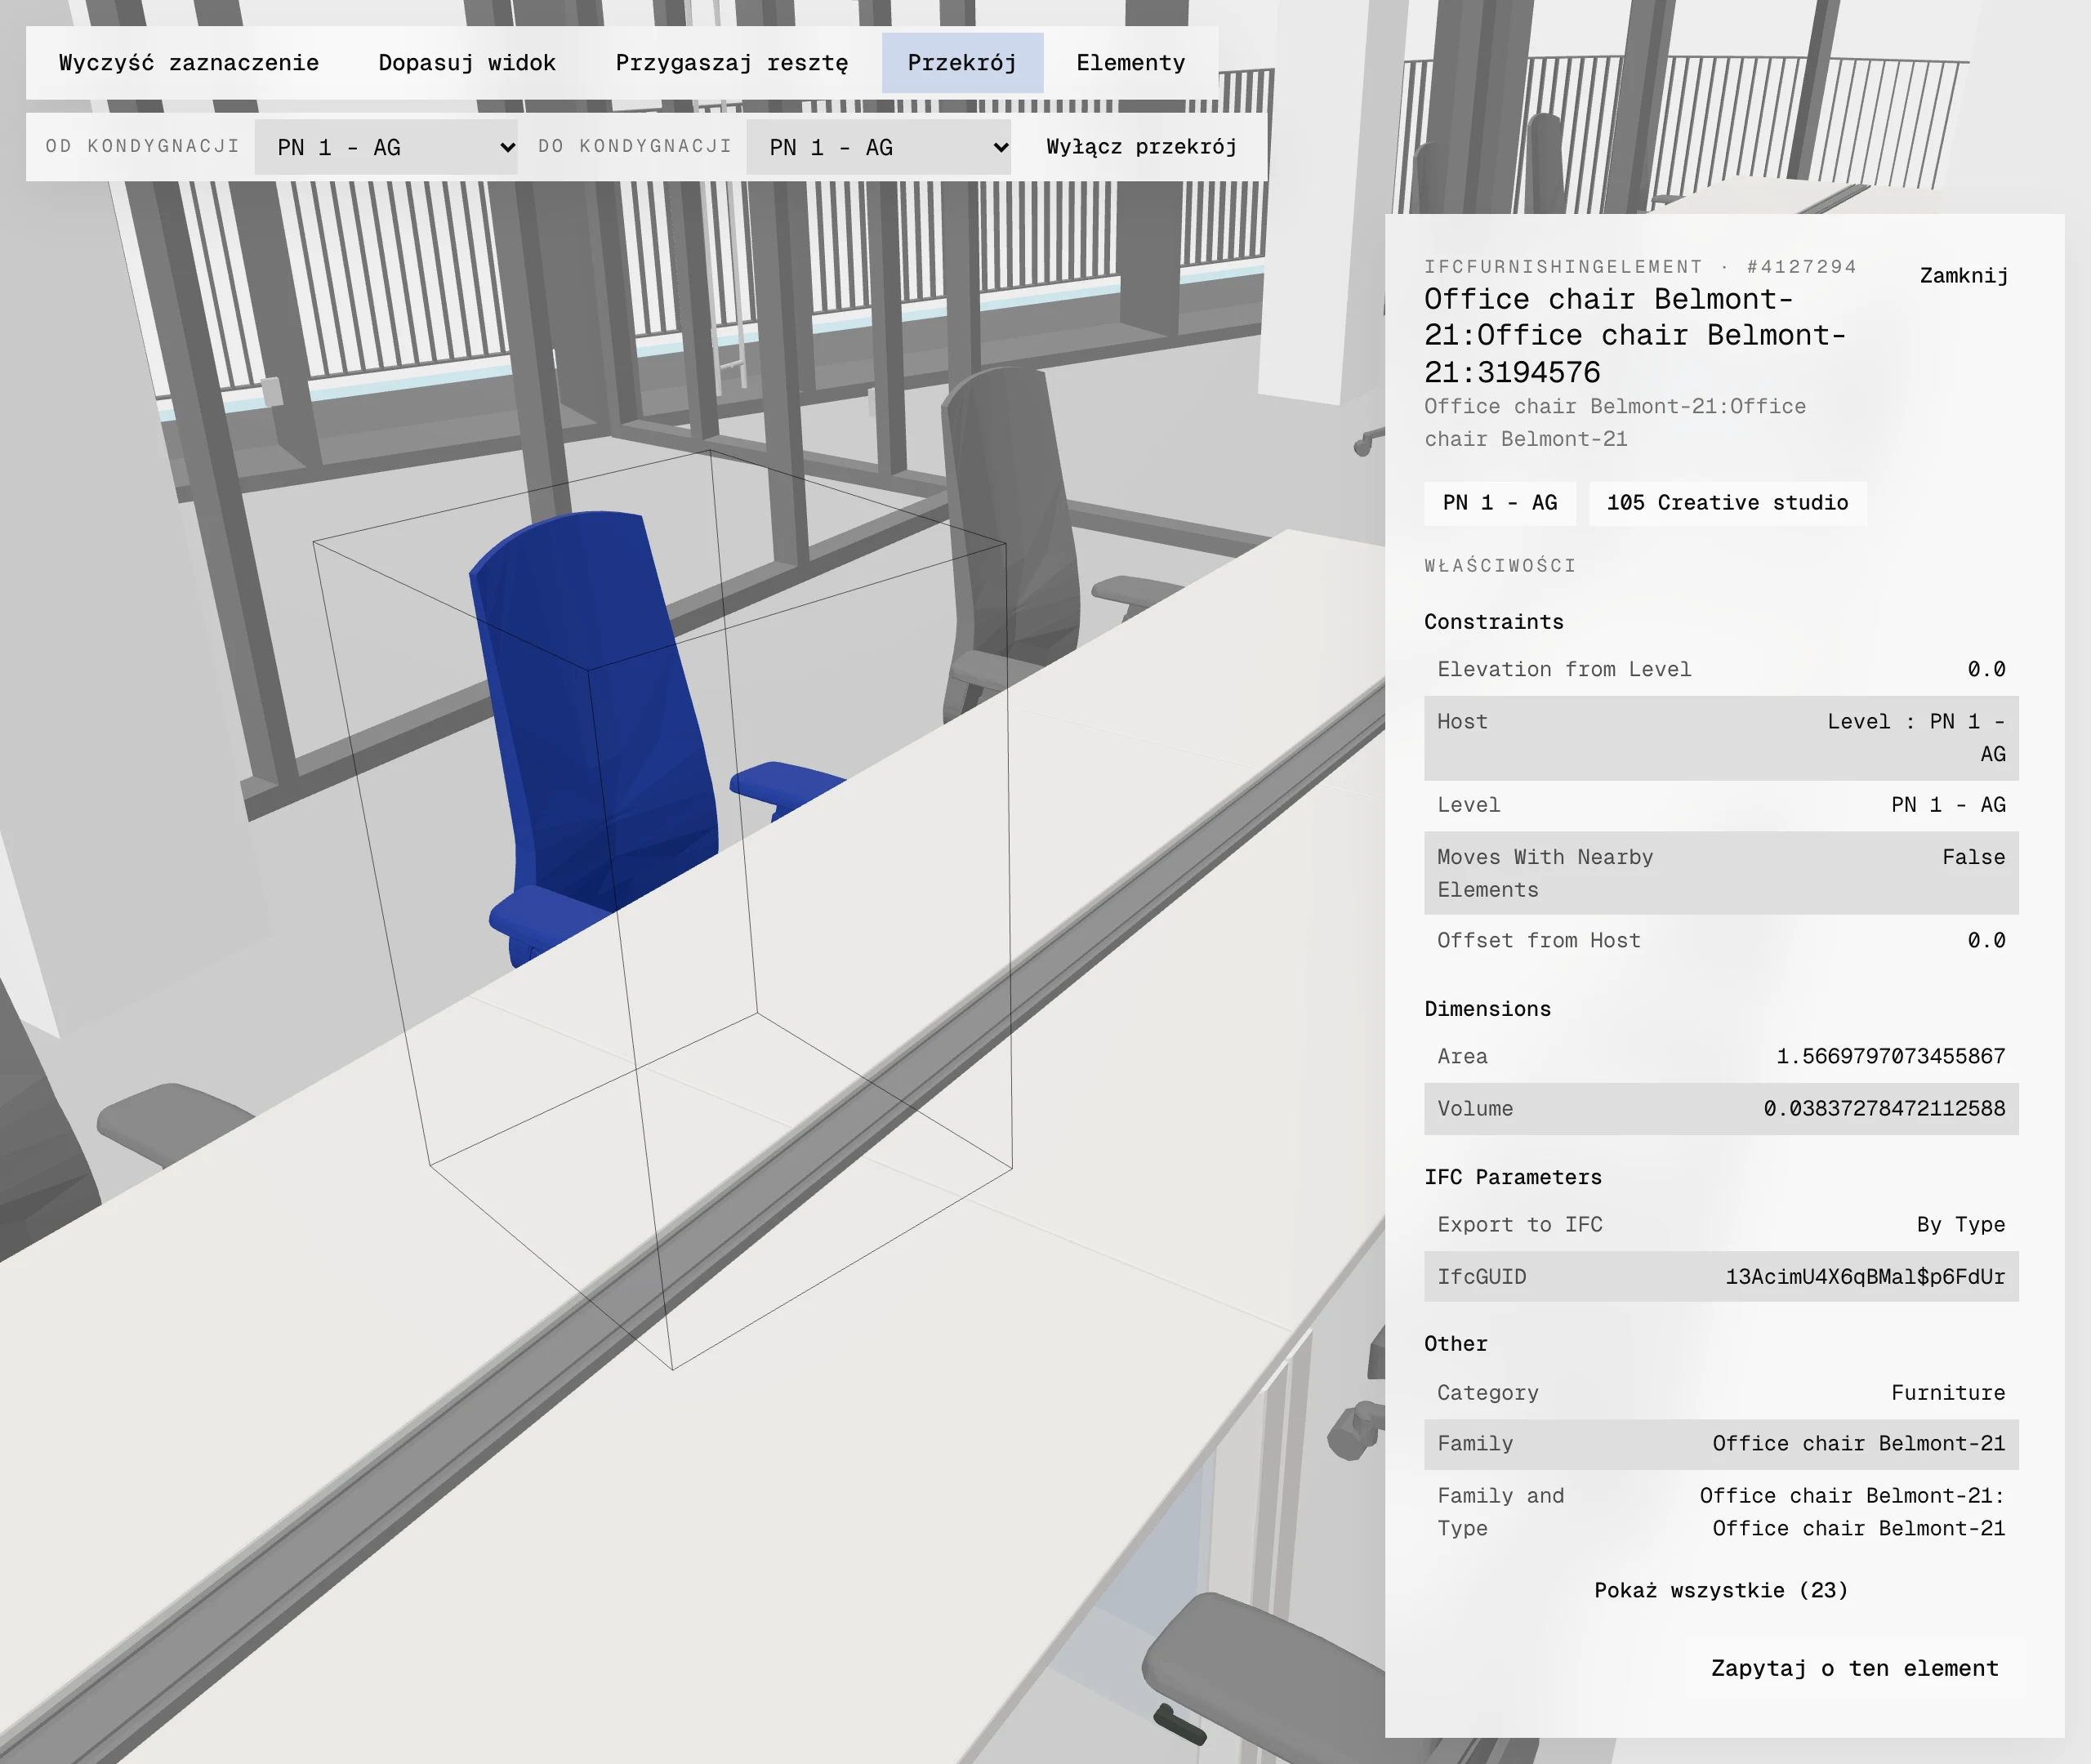Click Moves With Nearby Elements row
Screen dimensions: 2091x1764
click(x=1721, y=873)
